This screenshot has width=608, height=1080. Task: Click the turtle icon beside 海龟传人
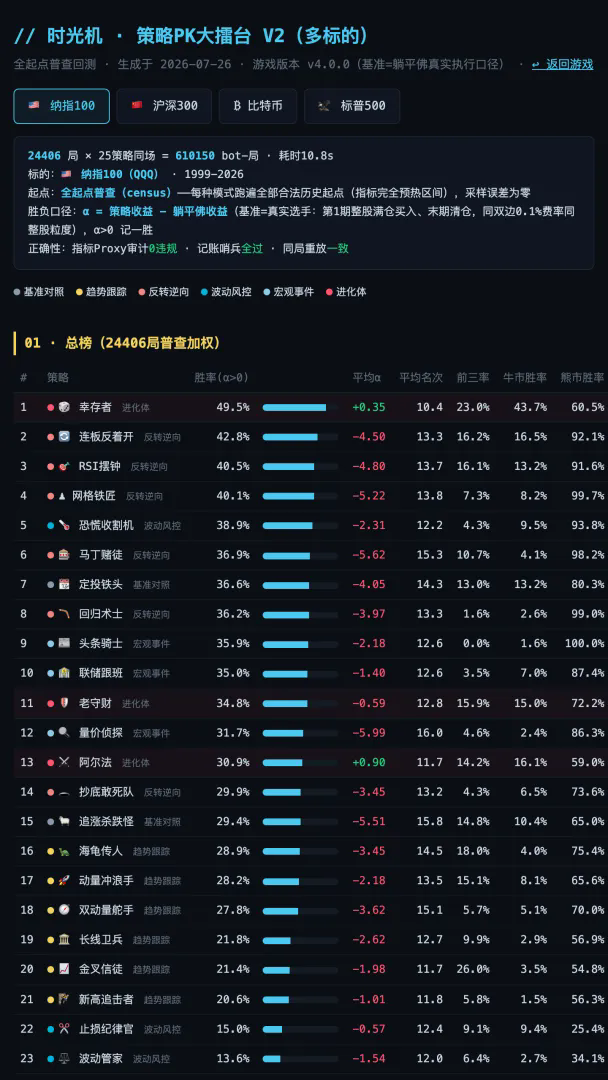tap(63, 851)
